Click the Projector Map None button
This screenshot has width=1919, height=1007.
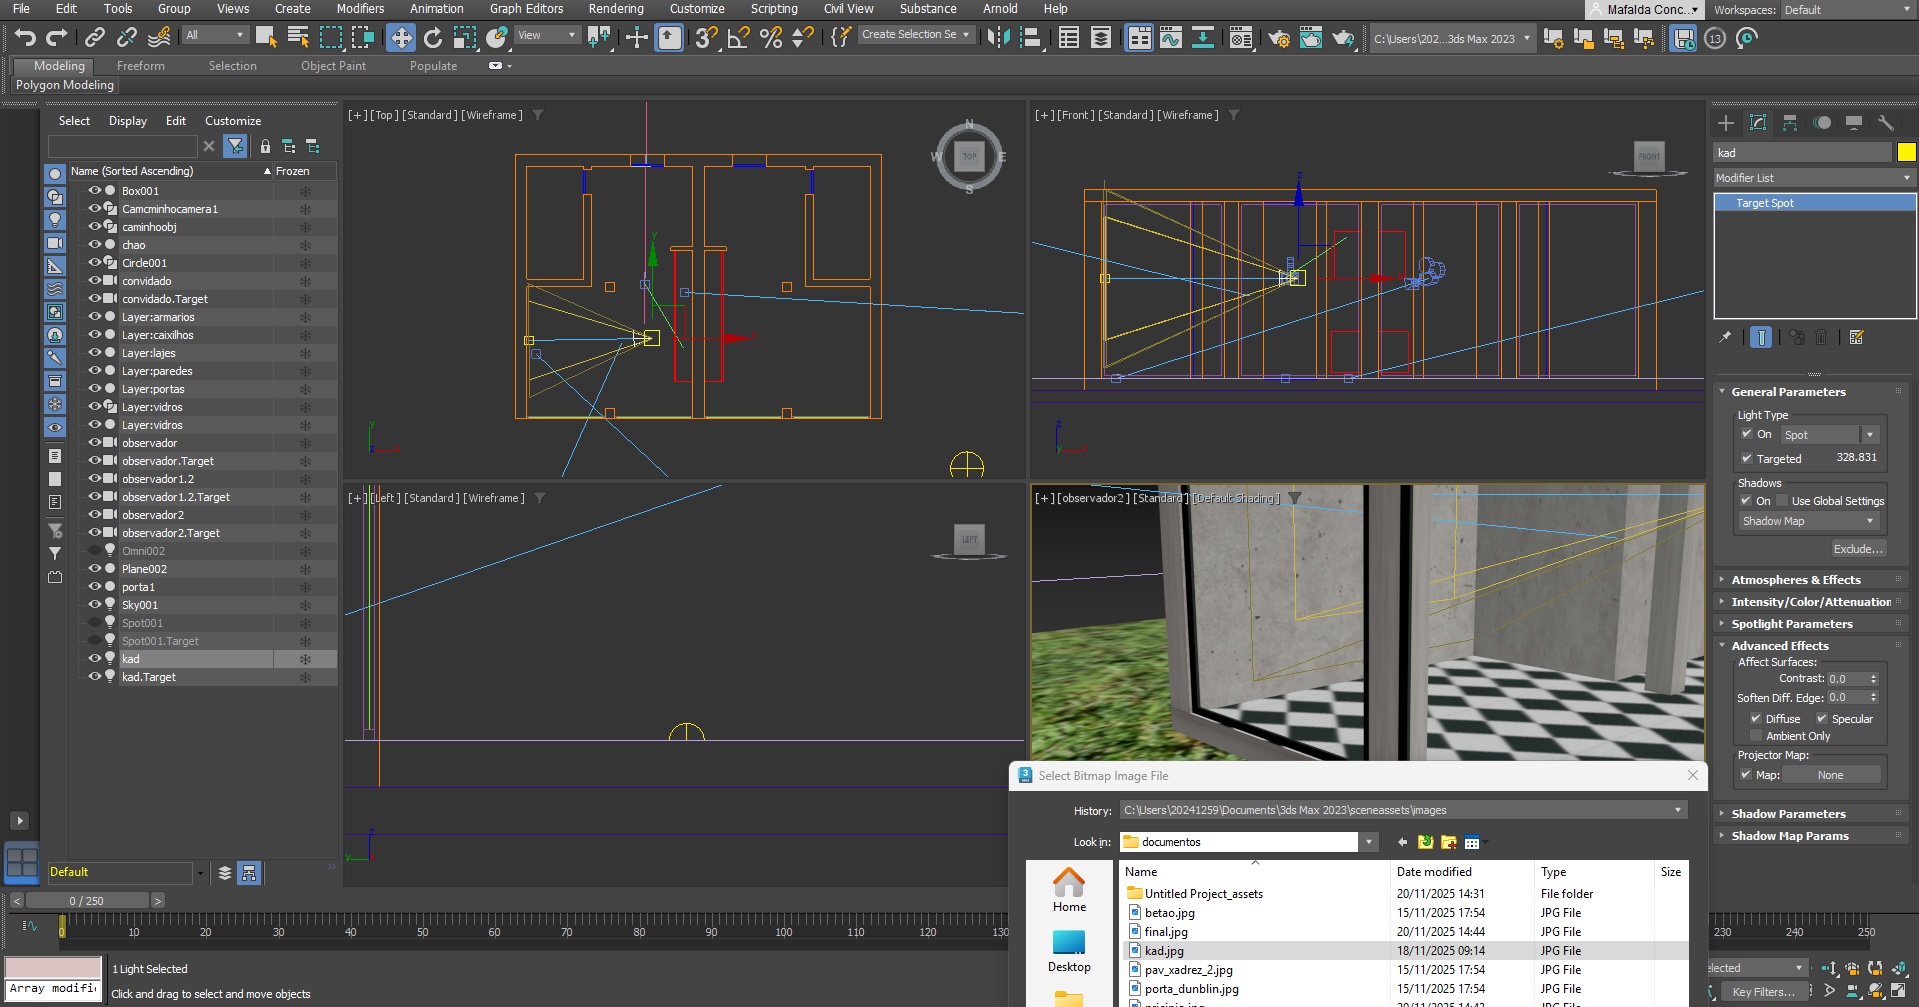click(x=1830, y=775)
